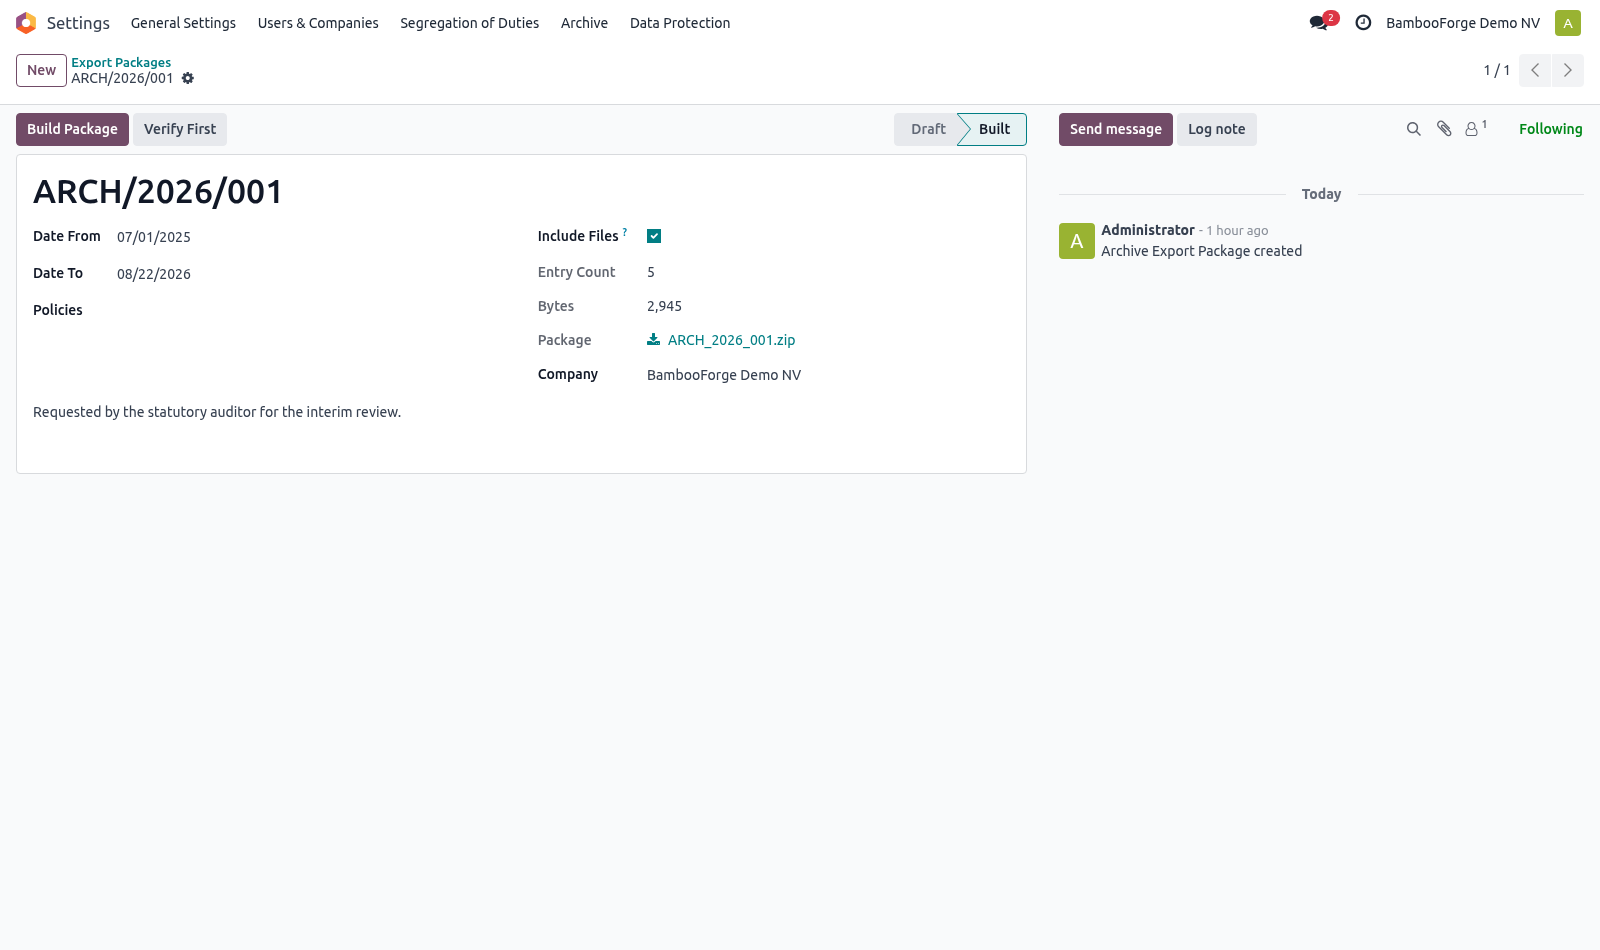Click the Following button

1550,129
